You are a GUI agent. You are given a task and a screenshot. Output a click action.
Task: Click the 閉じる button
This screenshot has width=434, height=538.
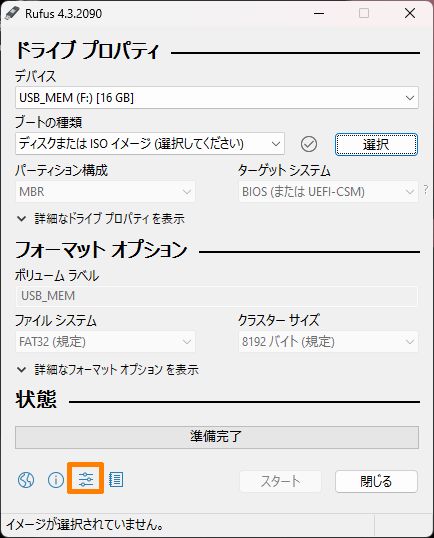376,481
